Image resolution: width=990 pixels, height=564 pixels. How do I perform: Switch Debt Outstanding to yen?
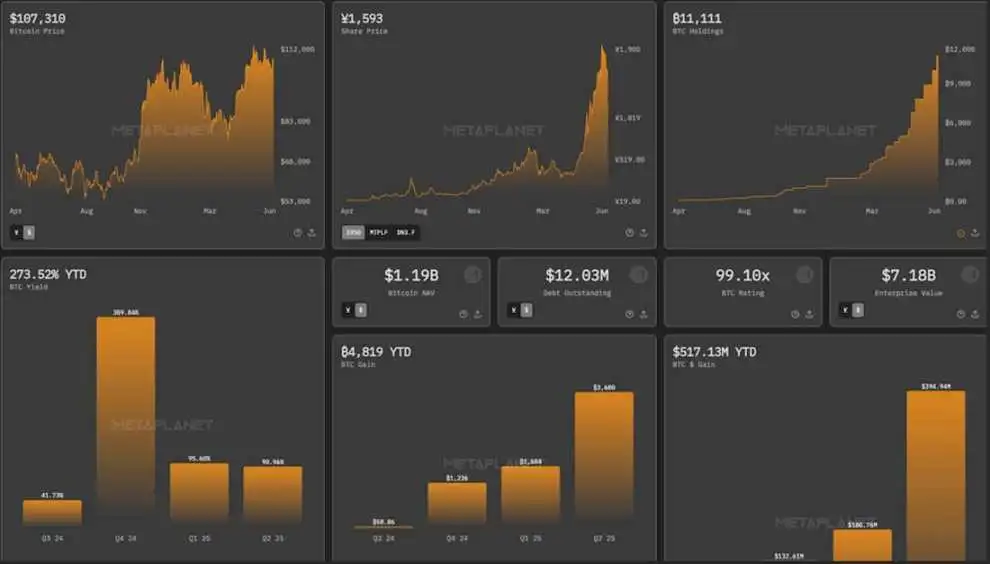pyautogui.click(x=514, y=310)
